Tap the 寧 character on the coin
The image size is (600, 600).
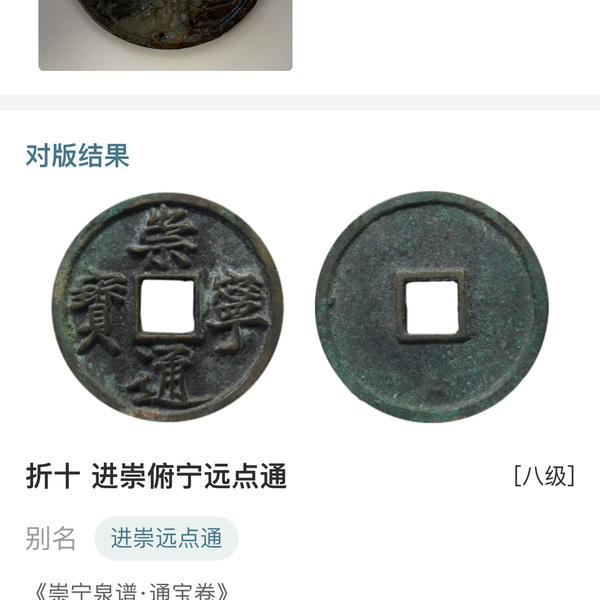point(240,310)
